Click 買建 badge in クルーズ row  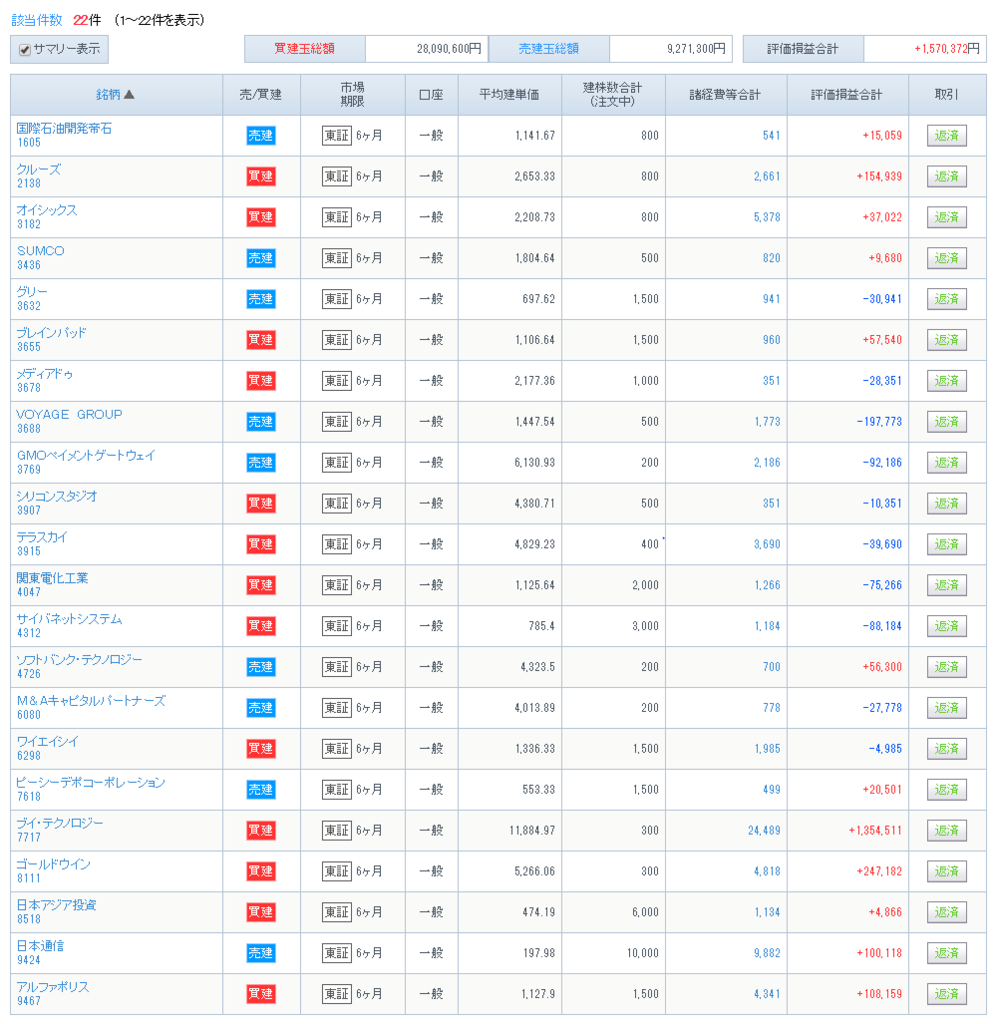[261, 176]
